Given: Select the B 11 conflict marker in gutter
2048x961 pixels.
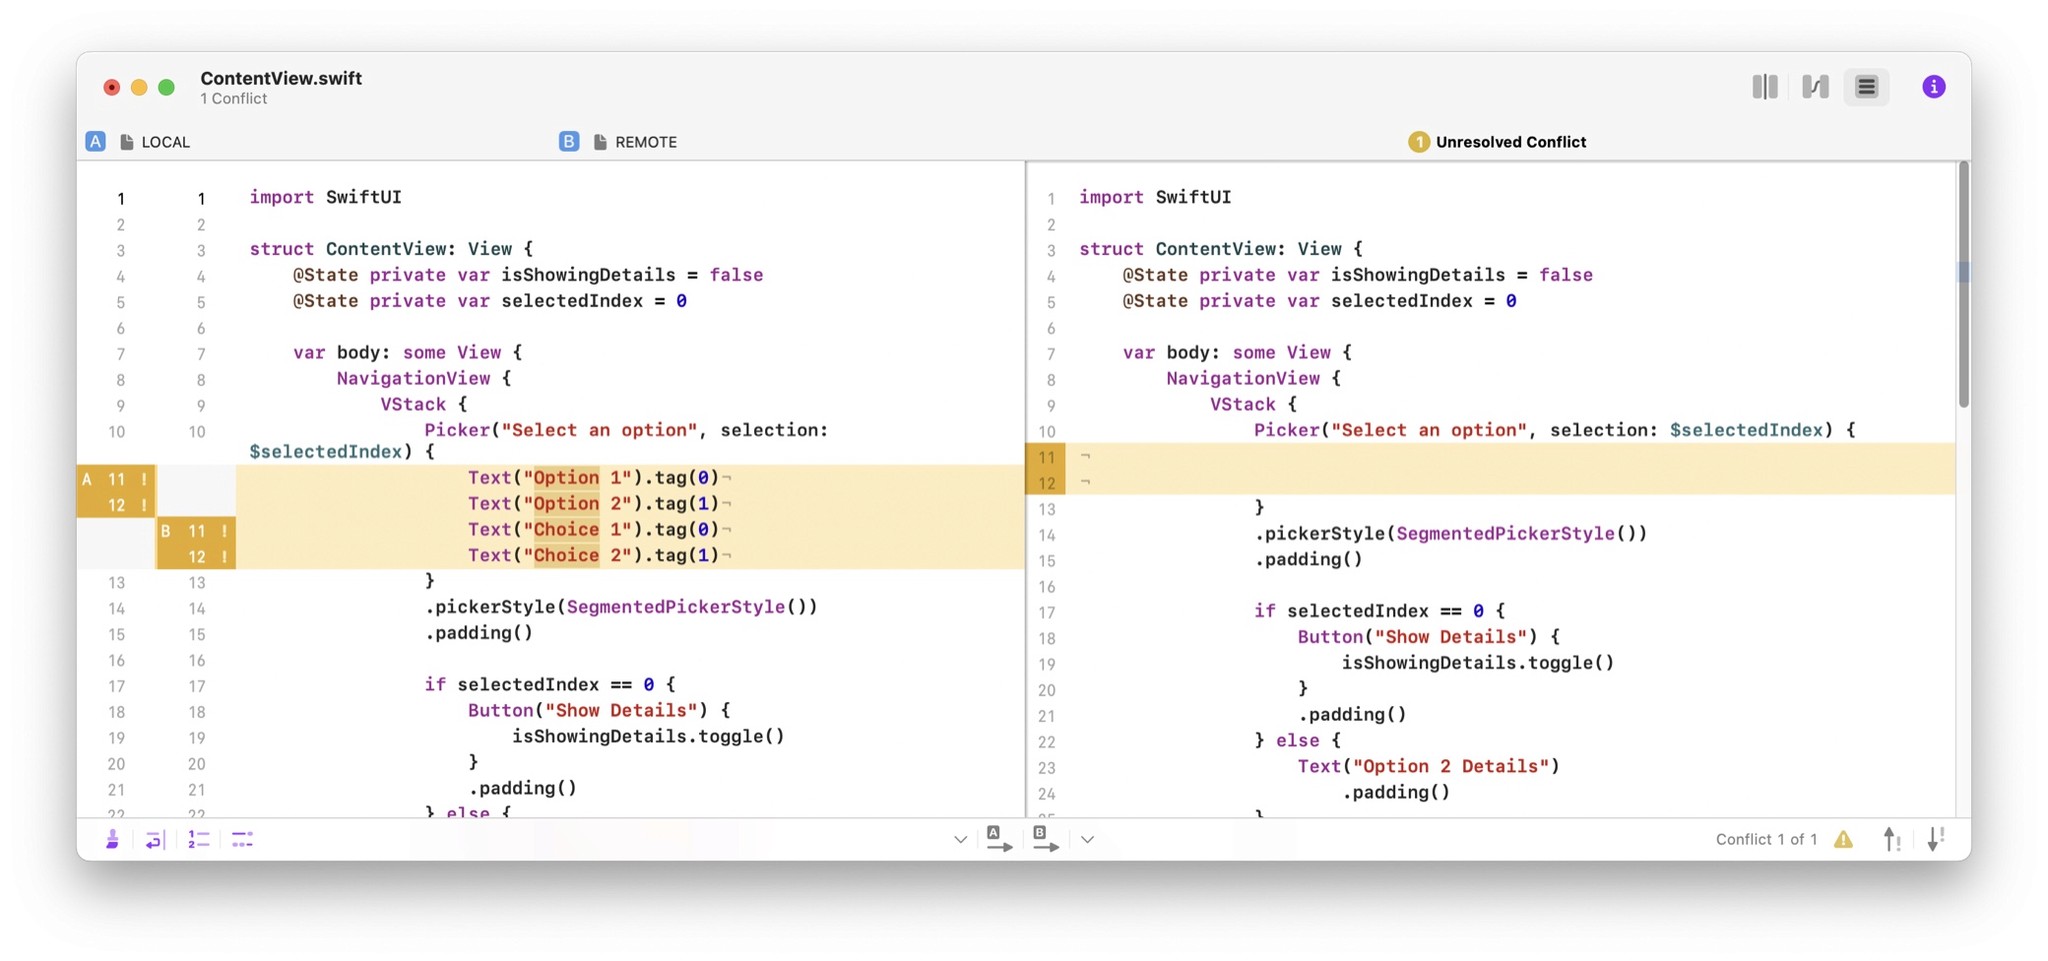Looking at the screenshot, I should tap(196, 530).
